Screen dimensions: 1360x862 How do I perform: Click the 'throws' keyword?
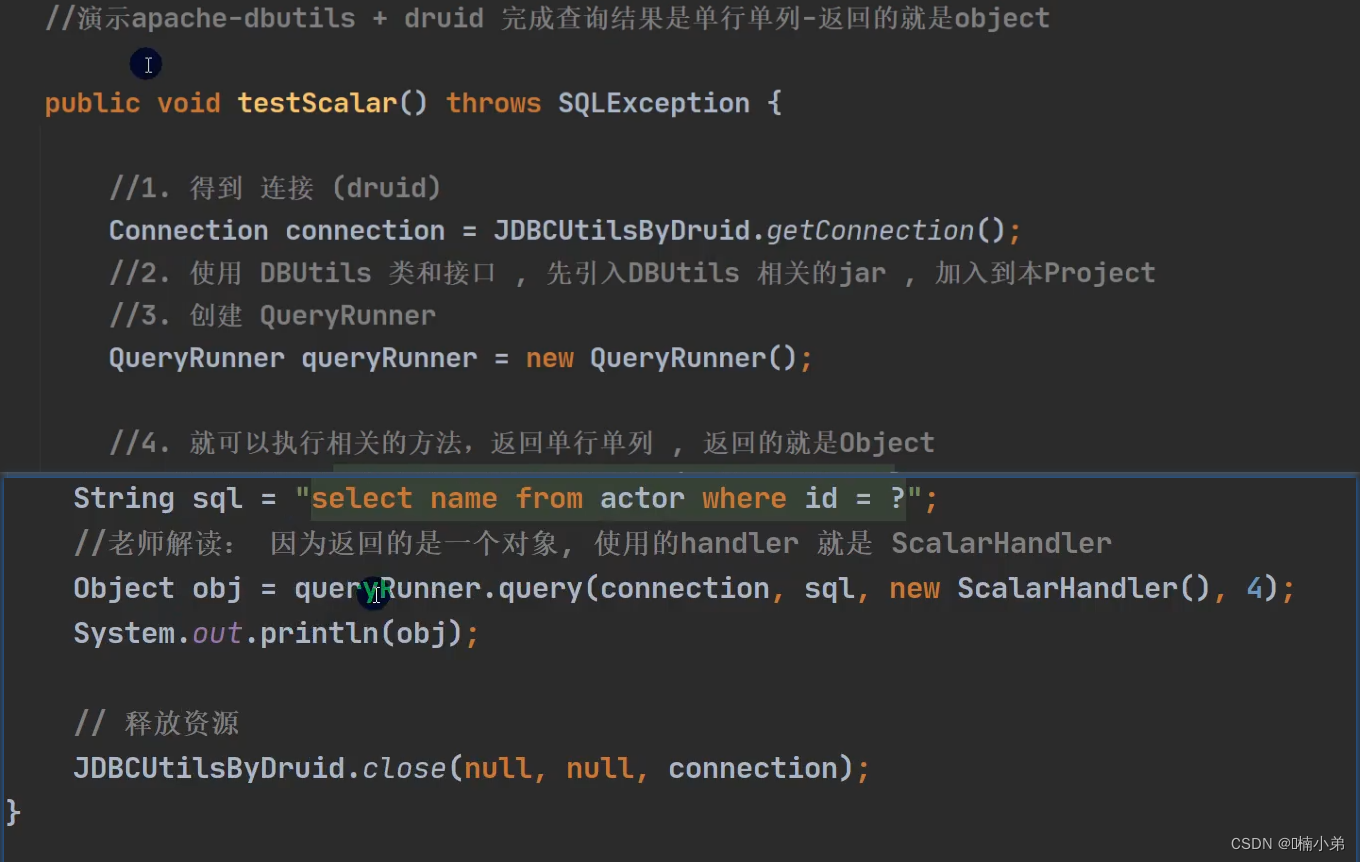493,103
